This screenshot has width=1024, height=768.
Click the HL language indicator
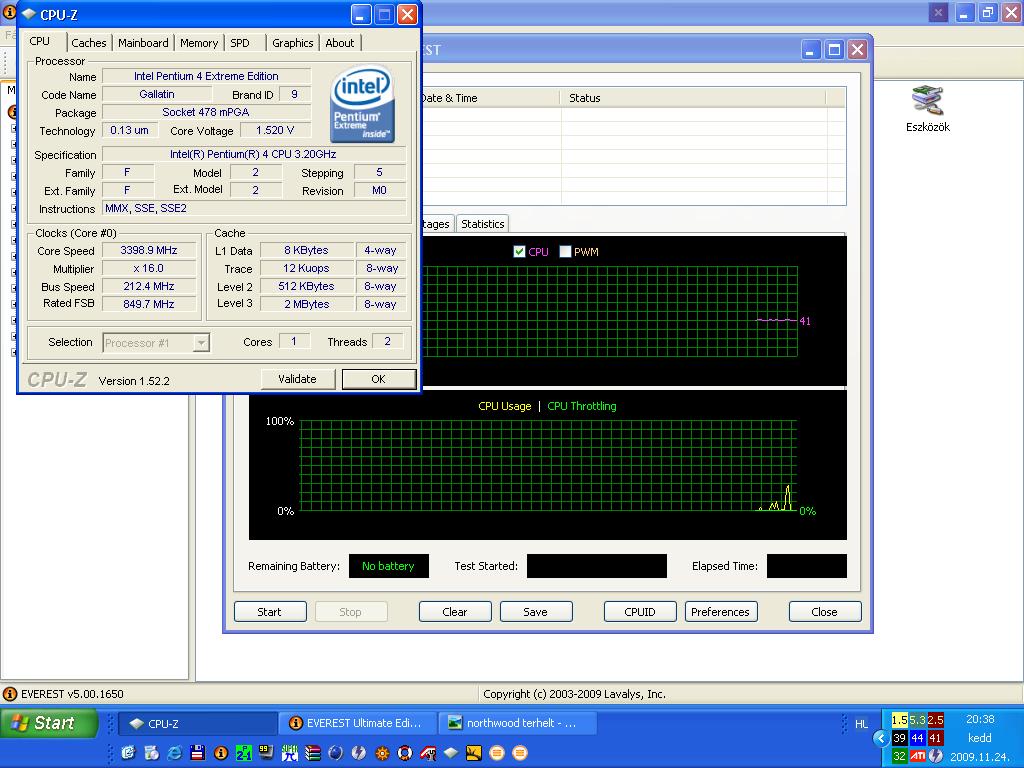[x=861, y=724]
